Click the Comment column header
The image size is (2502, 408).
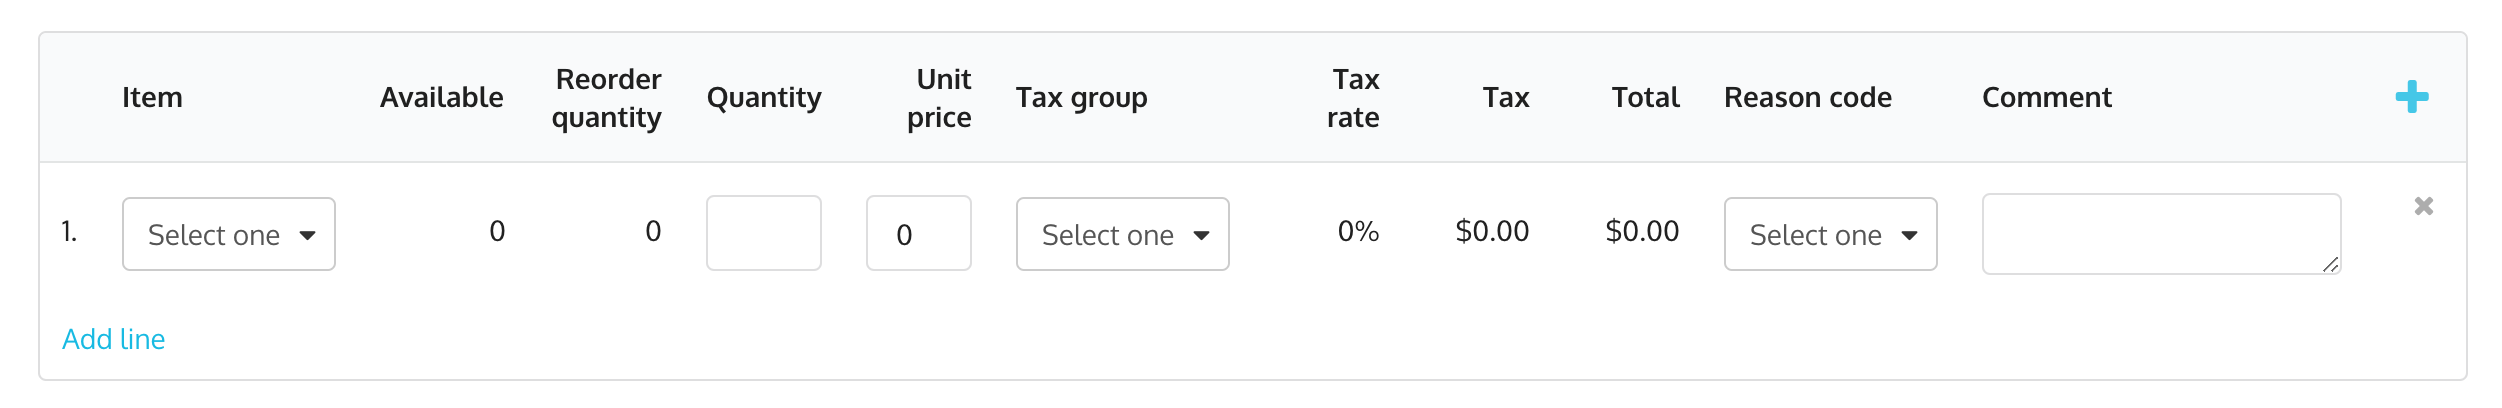(2046, 98)
